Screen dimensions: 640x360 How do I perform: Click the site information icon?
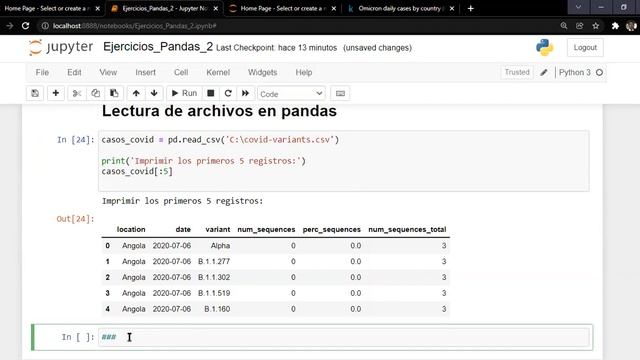pyautogui.click(x=45, y=26)
